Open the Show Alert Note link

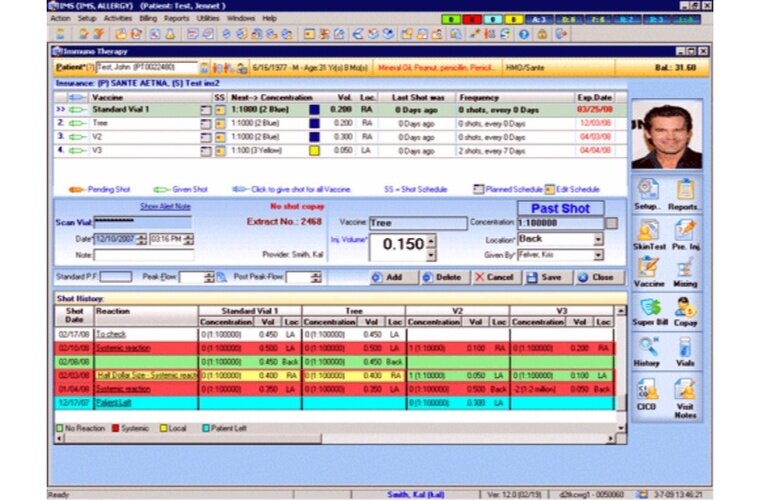pos(164,205)
